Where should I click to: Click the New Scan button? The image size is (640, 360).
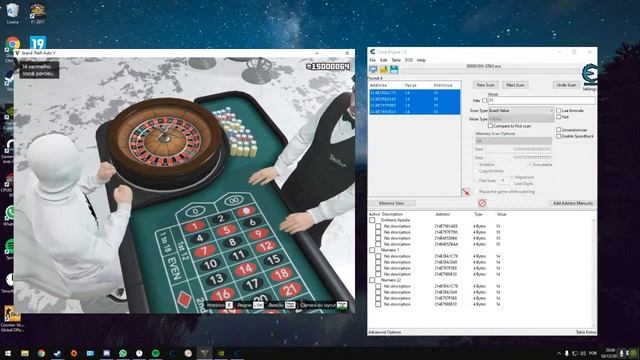pos(485,85)
